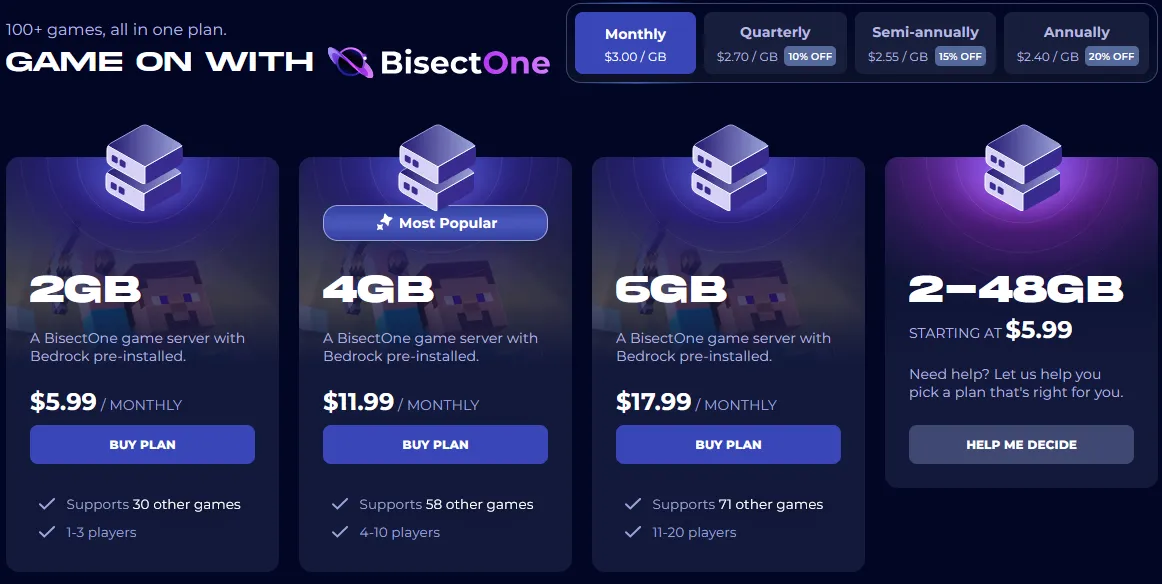Select Annually billing with 20% off

click(1076, 44)
